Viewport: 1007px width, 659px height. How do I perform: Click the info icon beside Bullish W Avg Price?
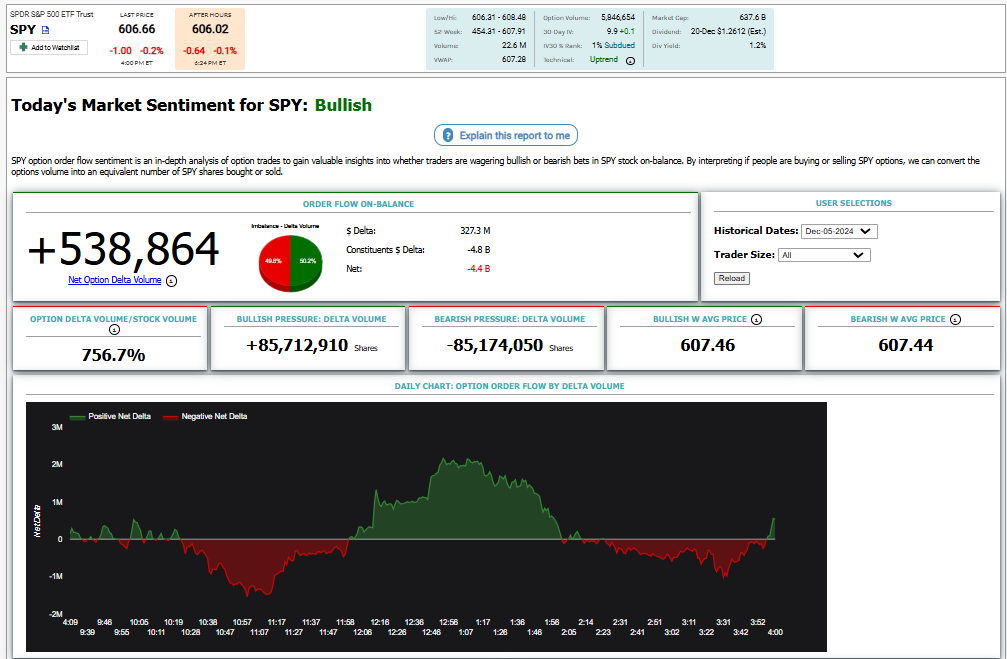(757, 319)
